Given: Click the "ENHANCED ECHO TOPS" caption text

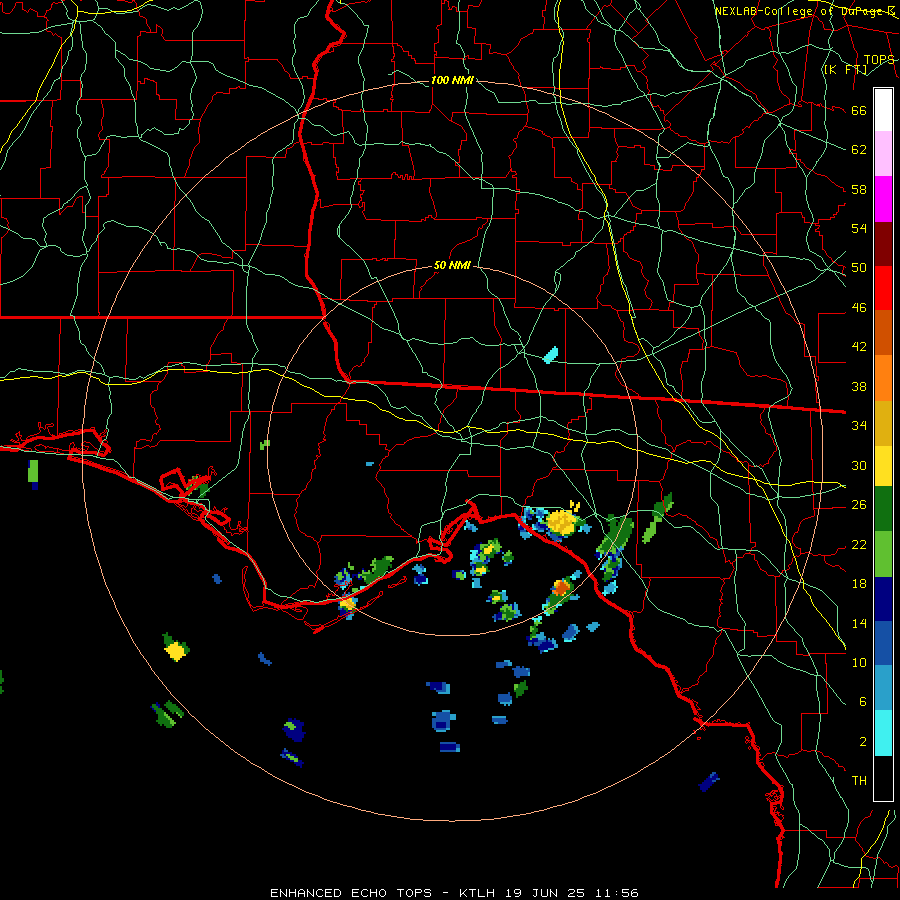Looking at the screenshot, I should (350, 893).
